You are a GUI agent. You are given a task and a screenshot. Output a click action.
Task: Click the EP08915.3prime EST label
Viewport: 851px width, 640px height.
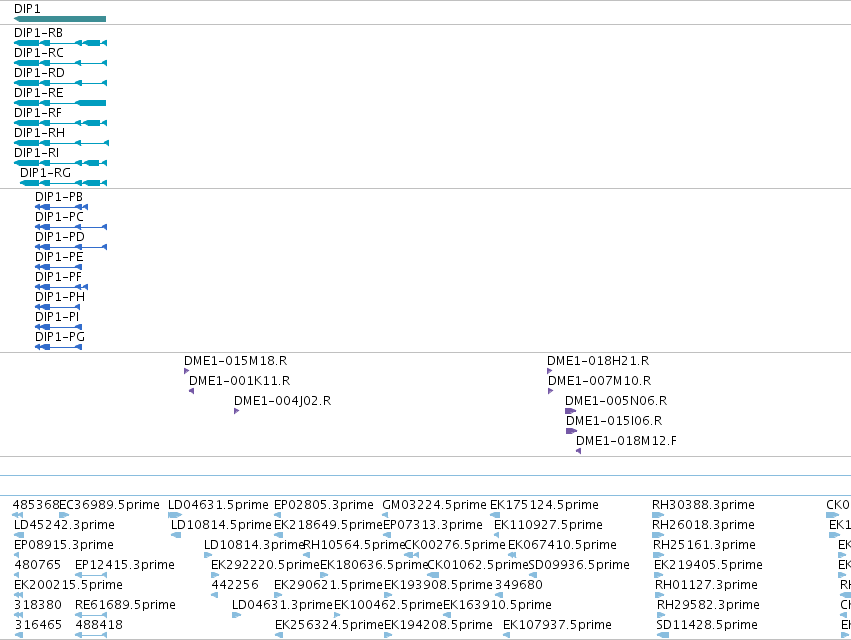point(64,545)
